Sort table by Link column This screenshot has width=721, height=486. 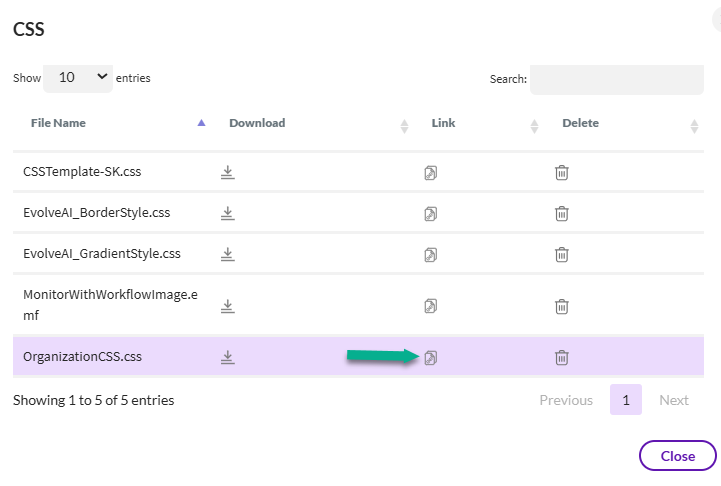click(x=443, y=124)
